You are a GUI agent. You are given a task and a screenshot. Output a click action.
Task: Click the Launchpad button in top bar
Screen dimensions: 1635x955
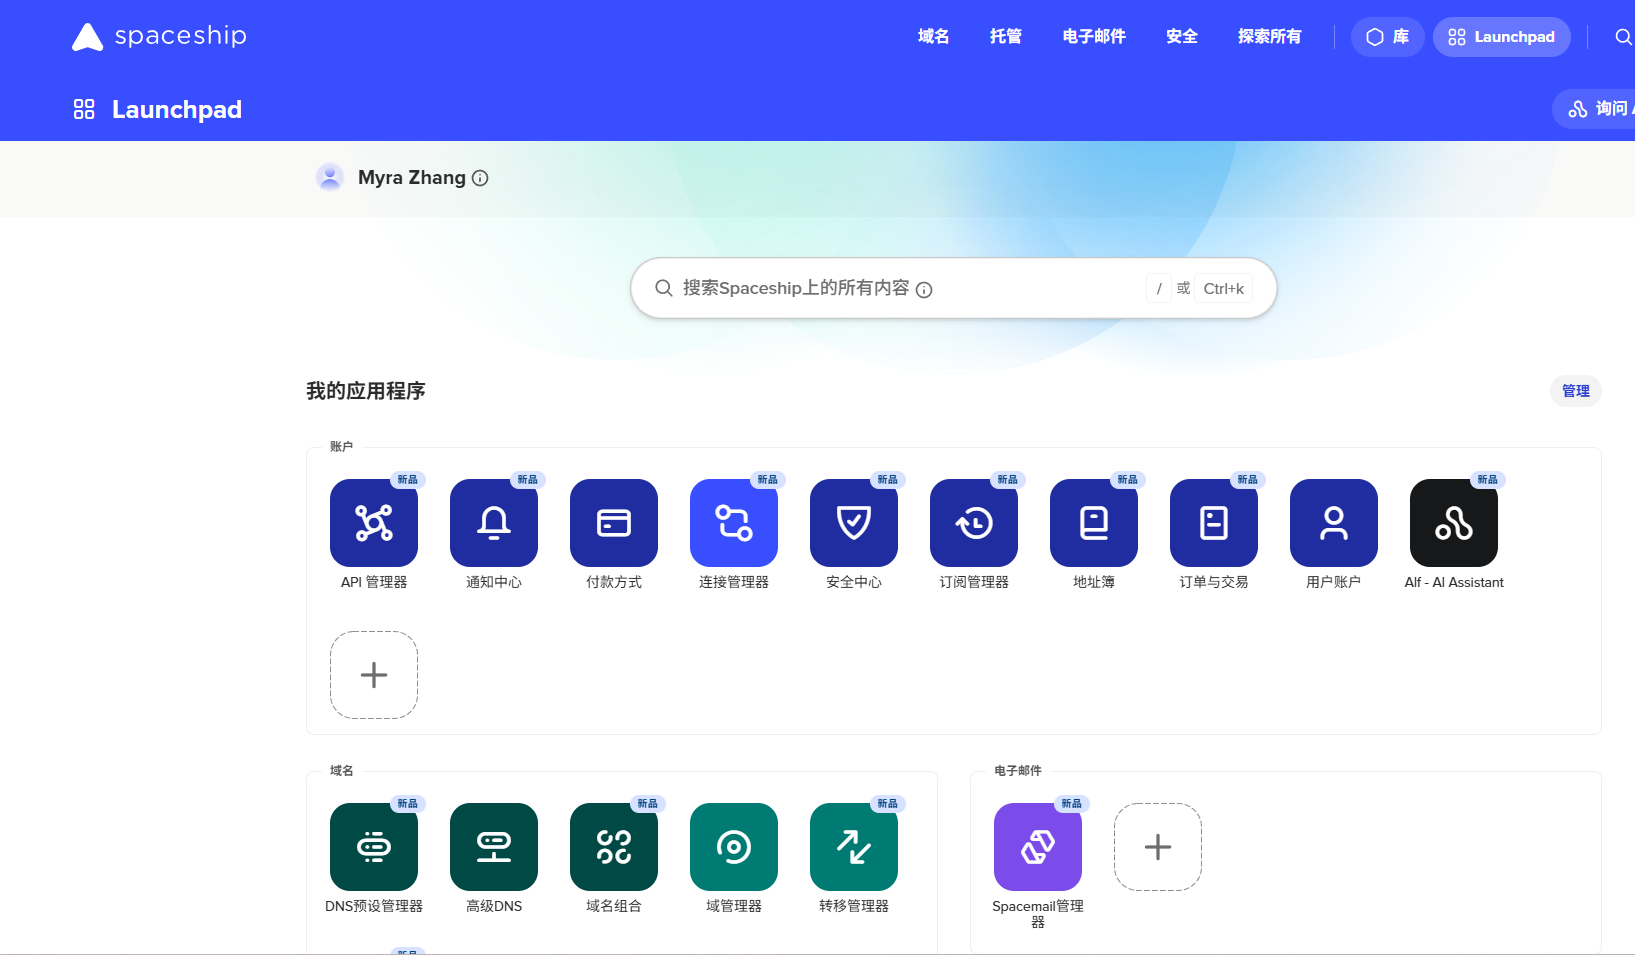coord(1502,37)
